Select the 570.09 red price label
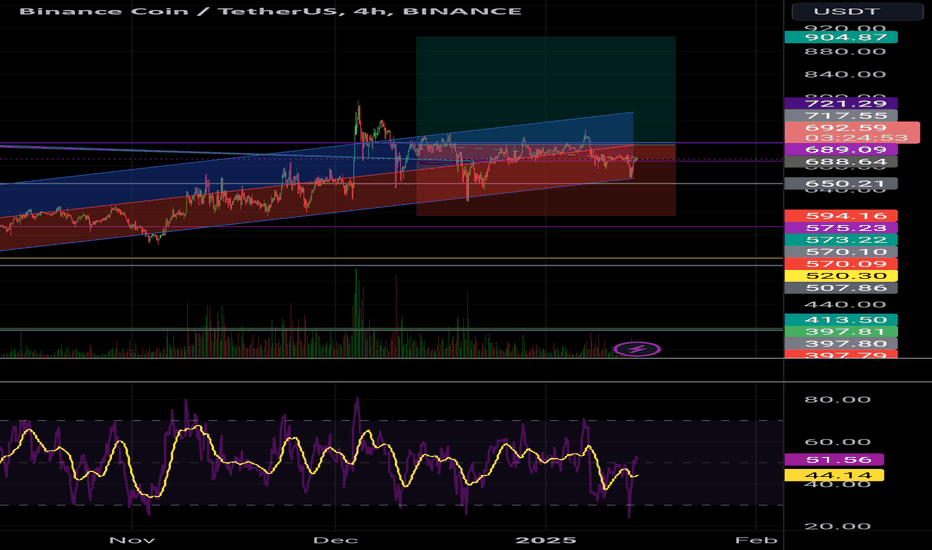 tap(841, 264)
